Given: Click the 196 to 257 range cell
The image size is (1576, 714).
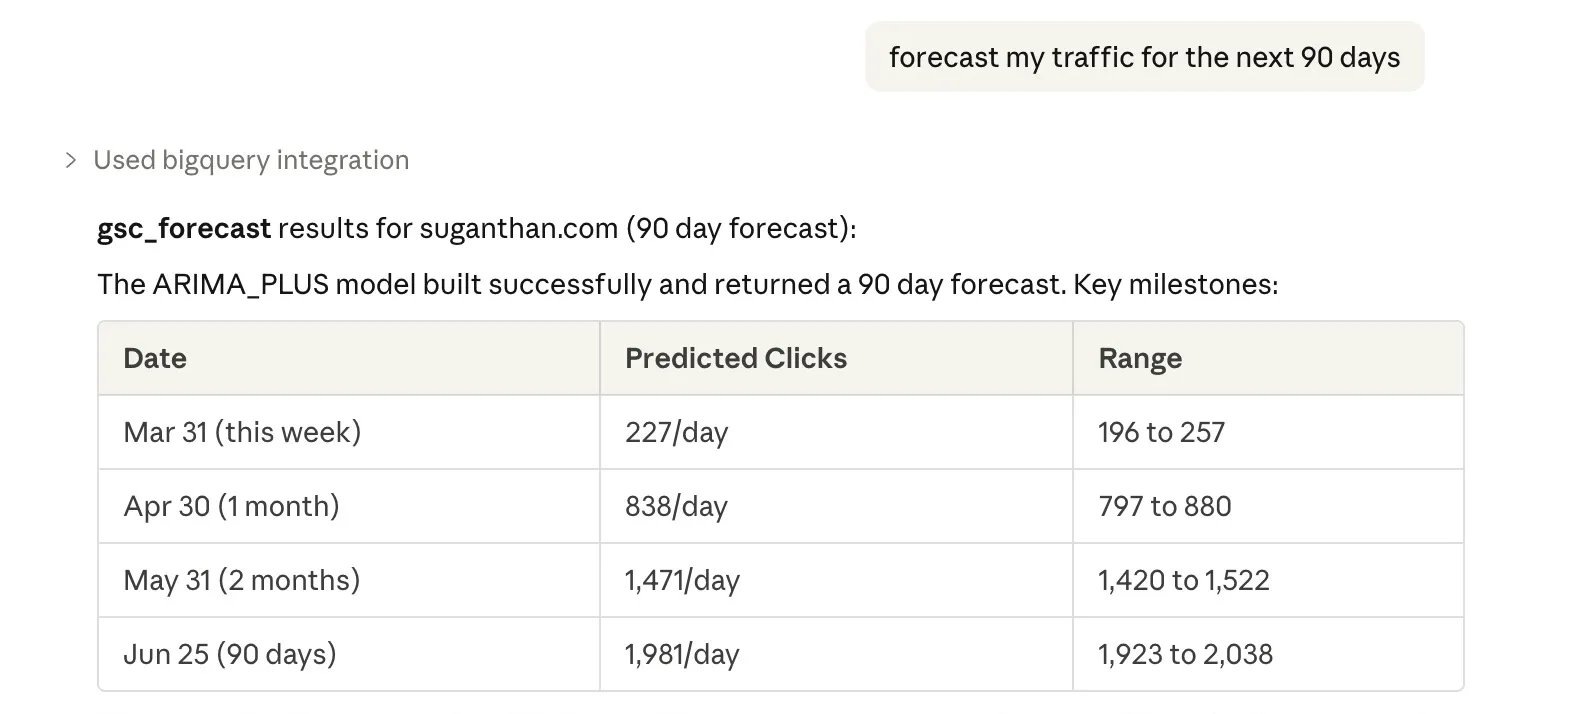Looking at the screenshot, I should [x=1161, y=432].
